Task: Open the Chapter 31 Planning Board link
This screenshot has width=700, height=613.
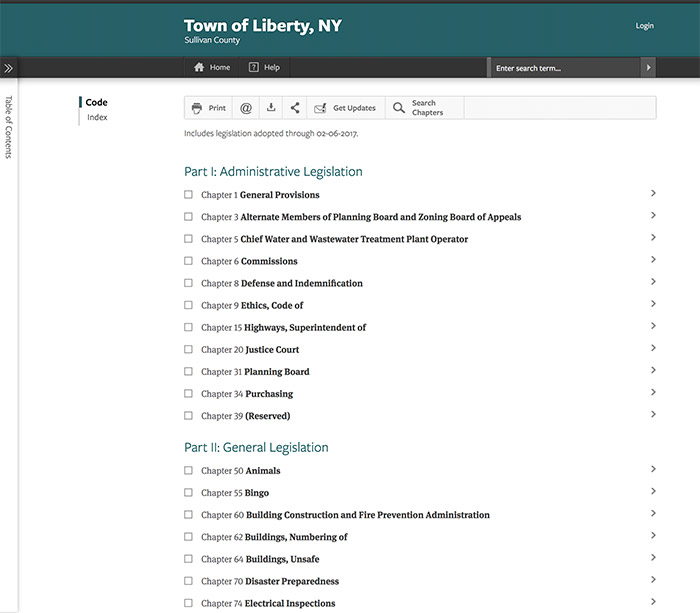Action: [x=276, y=372]
